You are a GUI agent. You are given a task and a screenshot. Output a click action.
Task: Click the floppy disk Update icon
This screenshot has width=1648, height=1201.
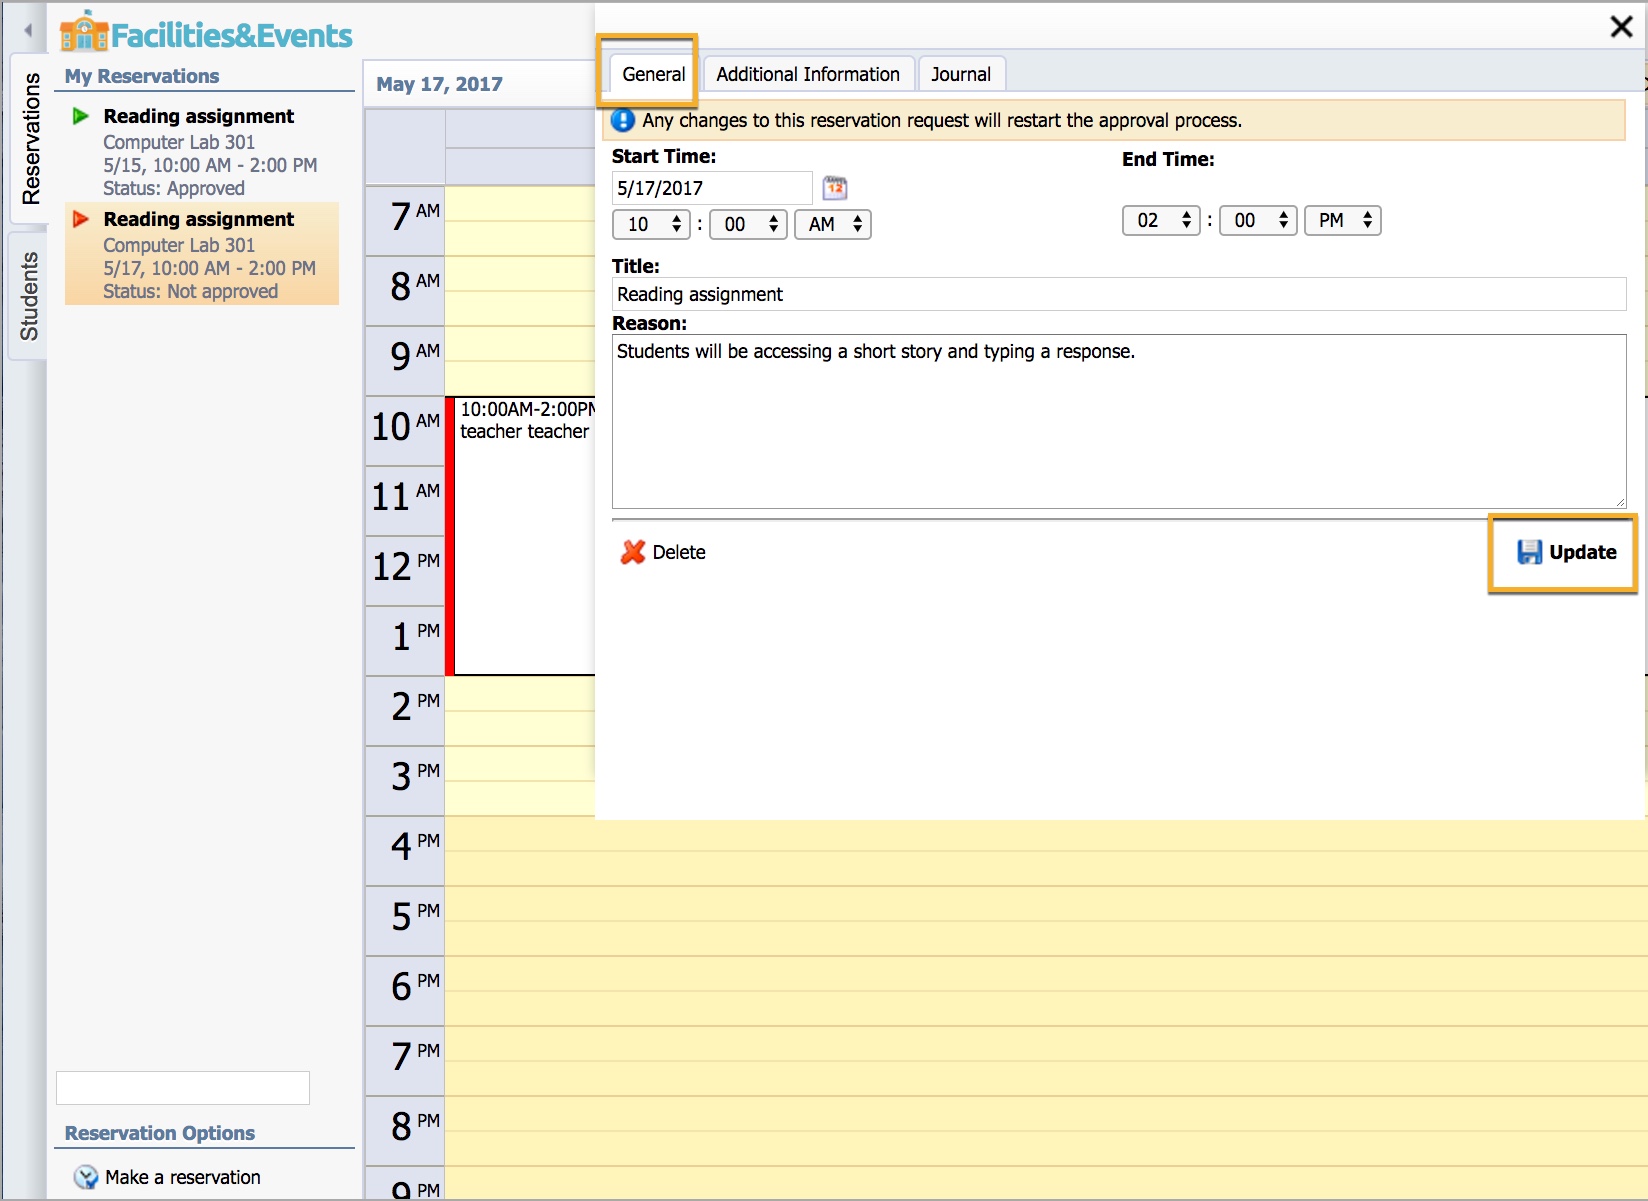1529,552
